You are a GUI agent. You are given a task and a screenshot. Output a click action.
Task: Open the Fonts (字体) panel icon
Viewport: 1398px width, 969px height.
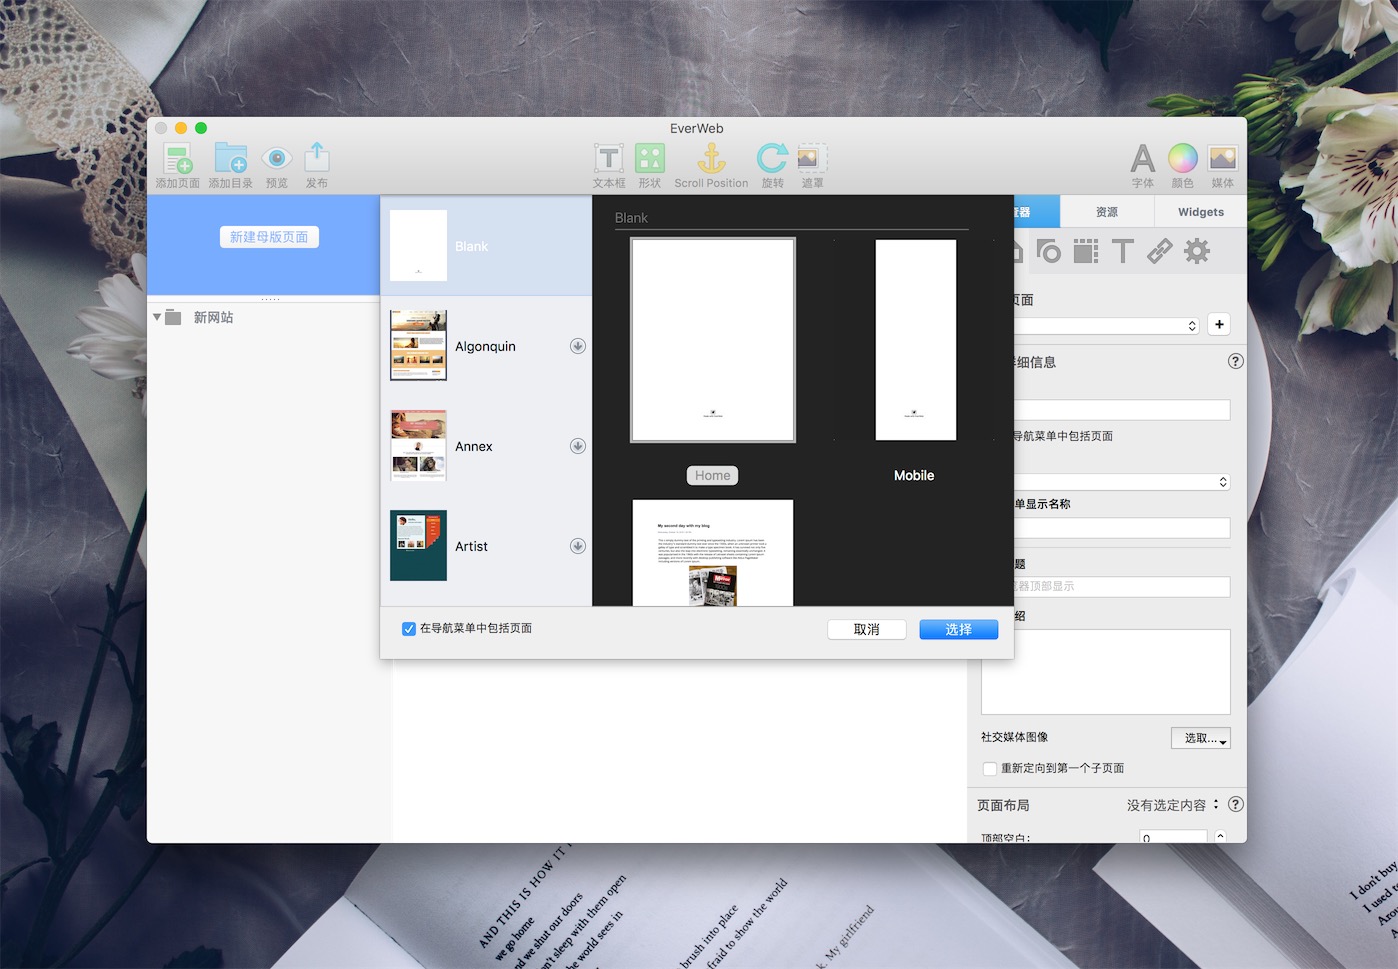coord(1143,158)
